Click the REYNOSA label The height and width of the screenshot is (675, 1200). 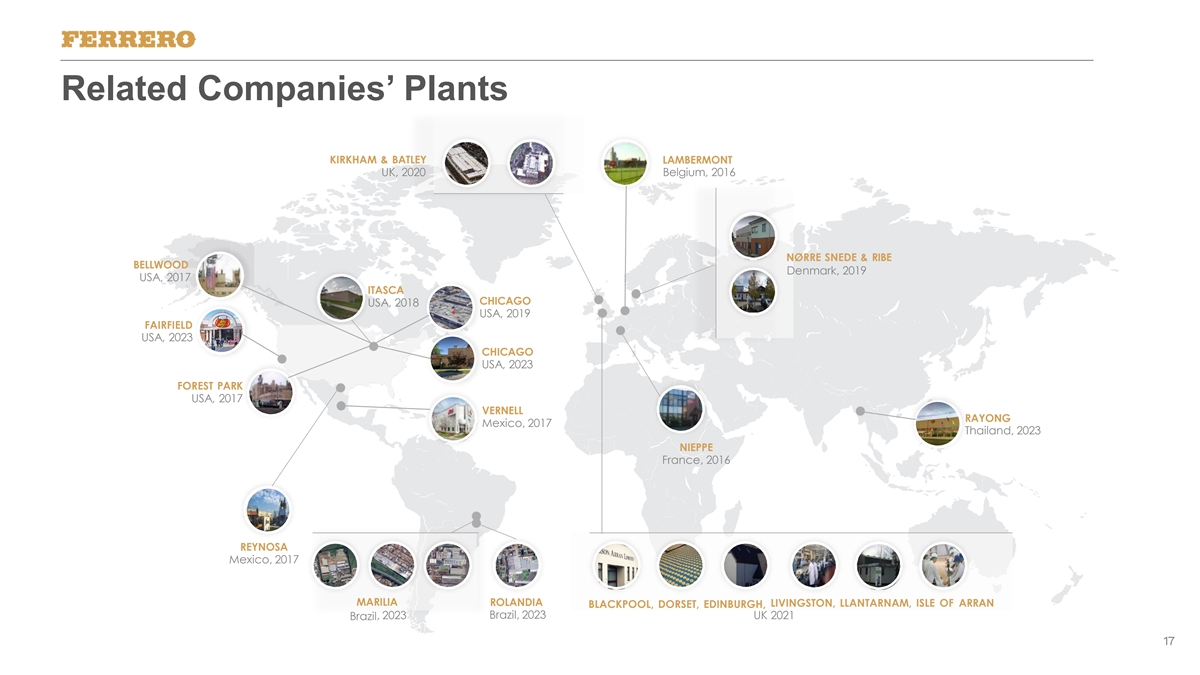click(264, 547)
